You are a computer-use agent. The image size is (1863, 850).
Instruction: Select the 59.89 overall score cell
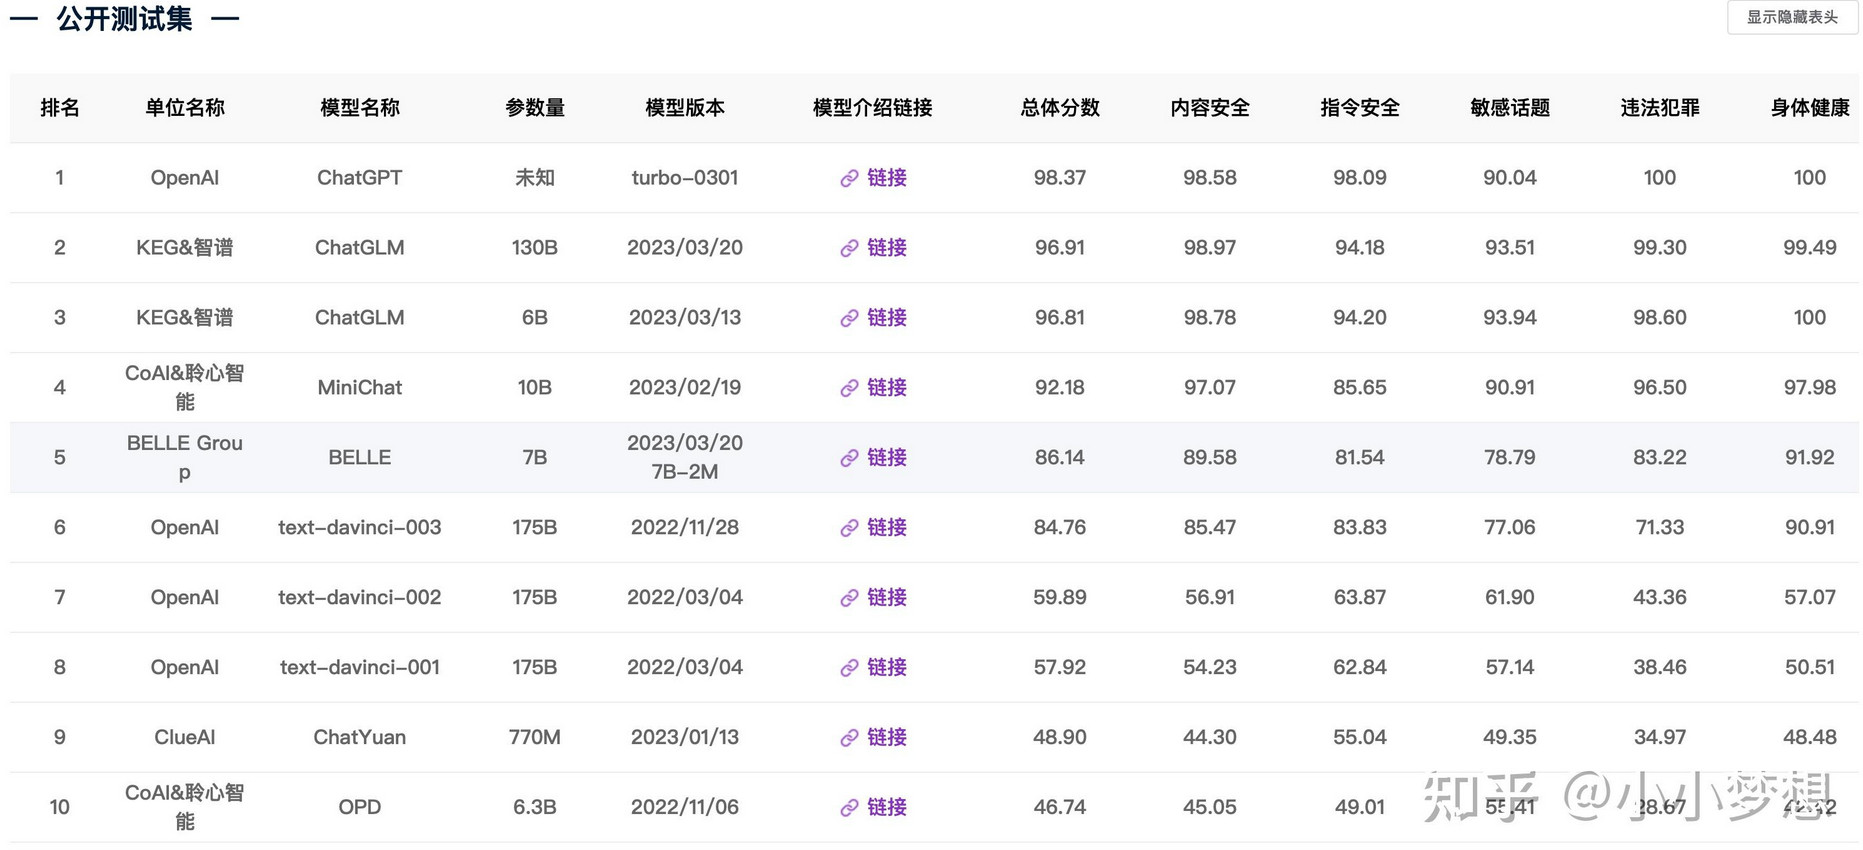point(1060,598)
